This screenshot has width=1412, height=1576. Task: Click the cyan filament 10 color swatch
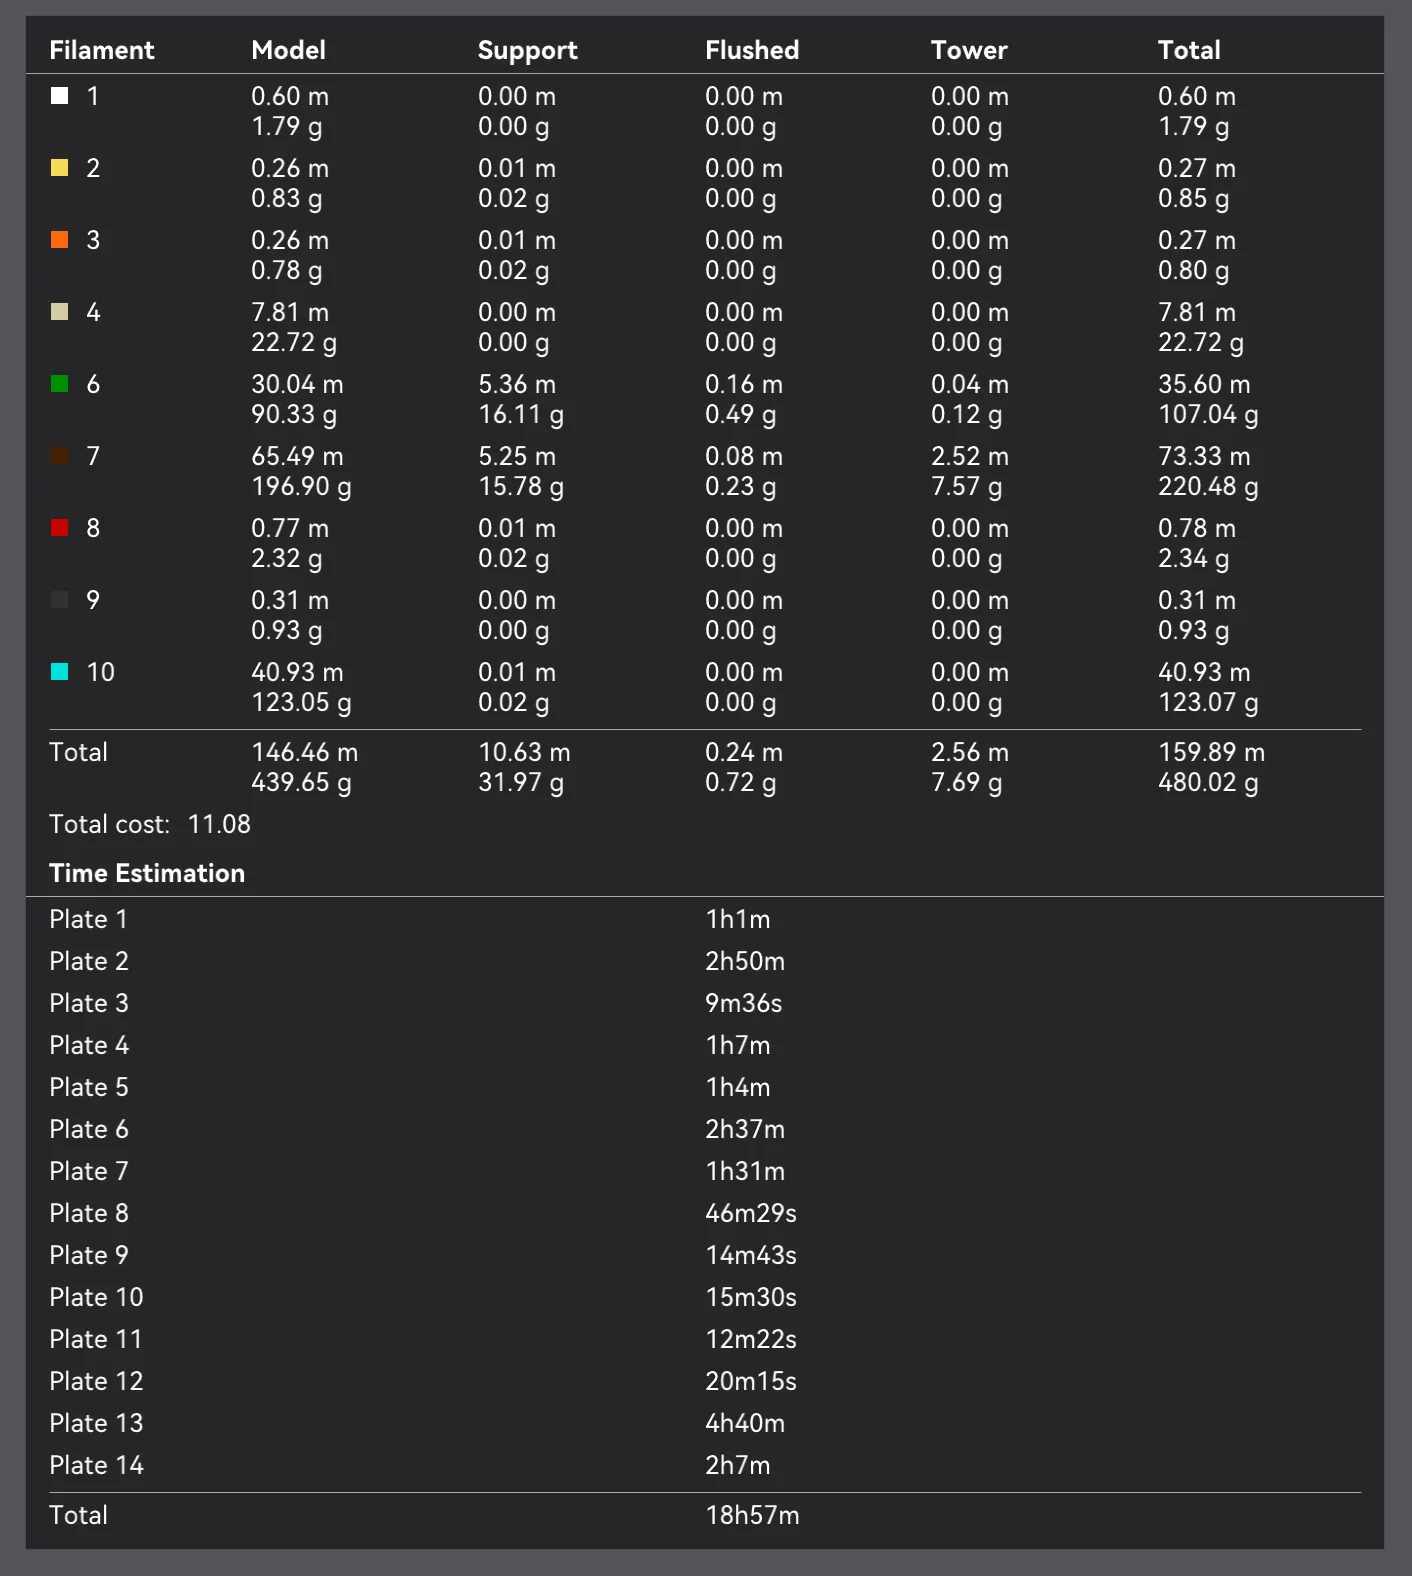coord(60,672)
